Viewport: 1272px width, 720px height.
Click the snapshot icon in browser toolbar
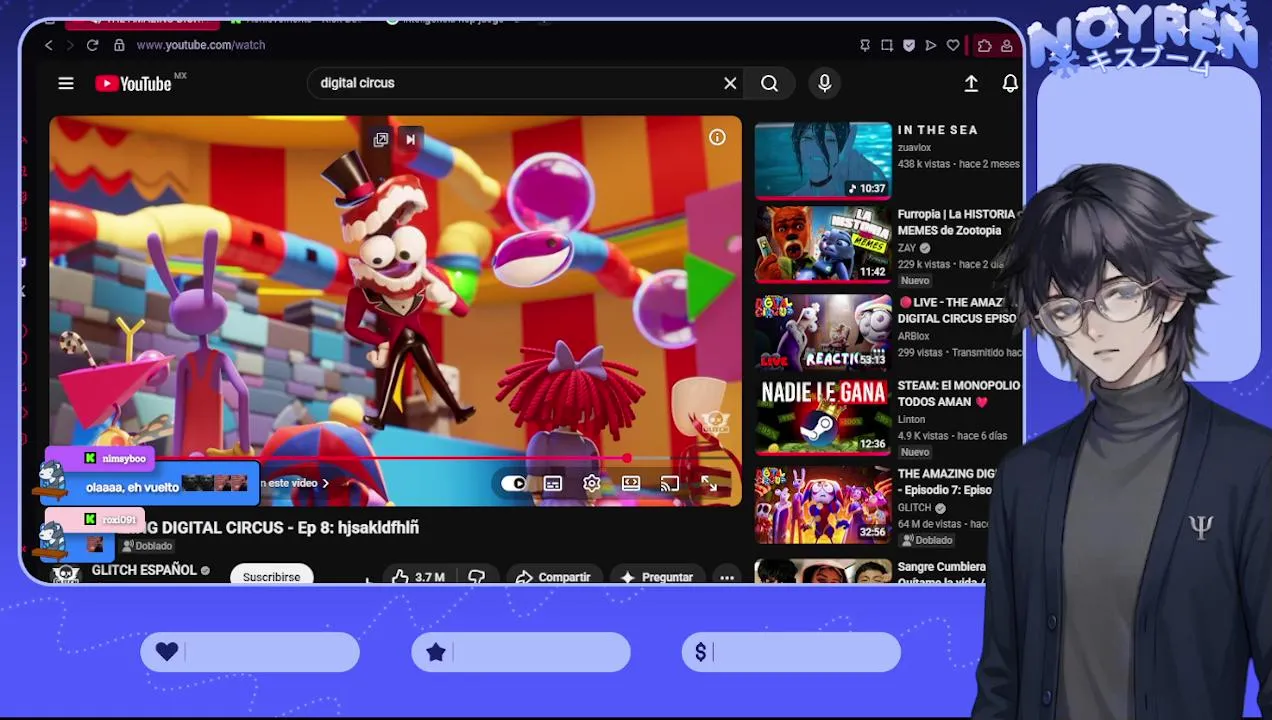pyautogui.click(x=887, y=45)
